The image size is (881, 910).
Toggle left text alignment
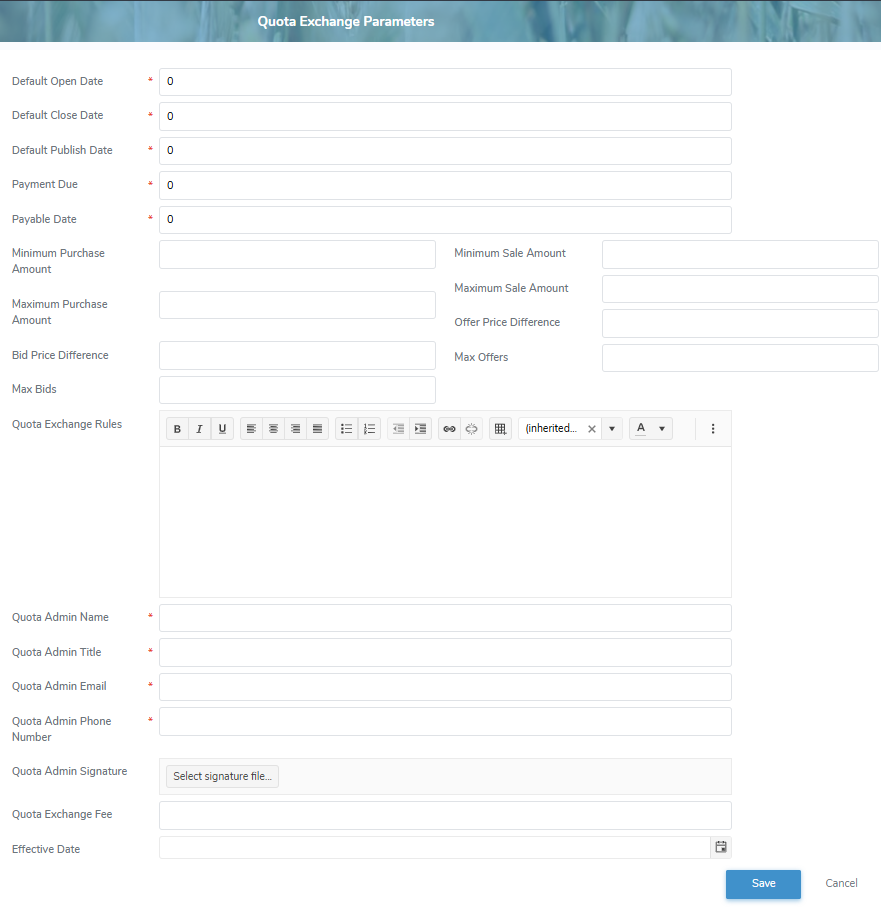pyautogui.click(x=251, y=428)
